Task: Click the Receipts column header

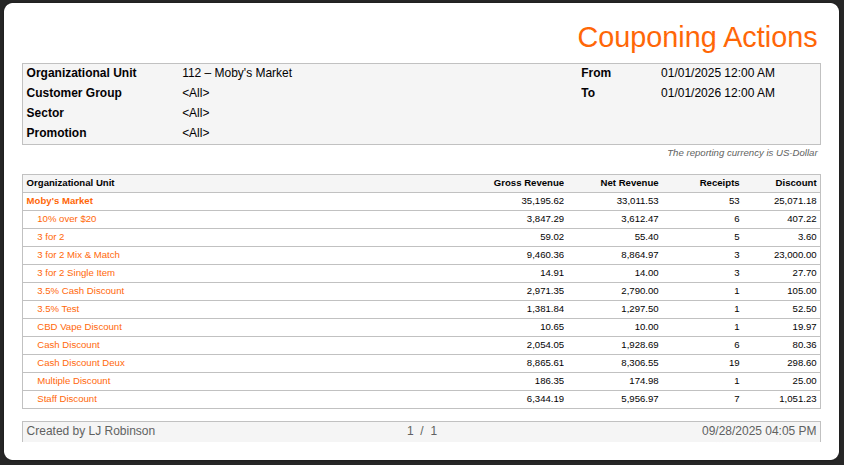Action: point(719,183)
